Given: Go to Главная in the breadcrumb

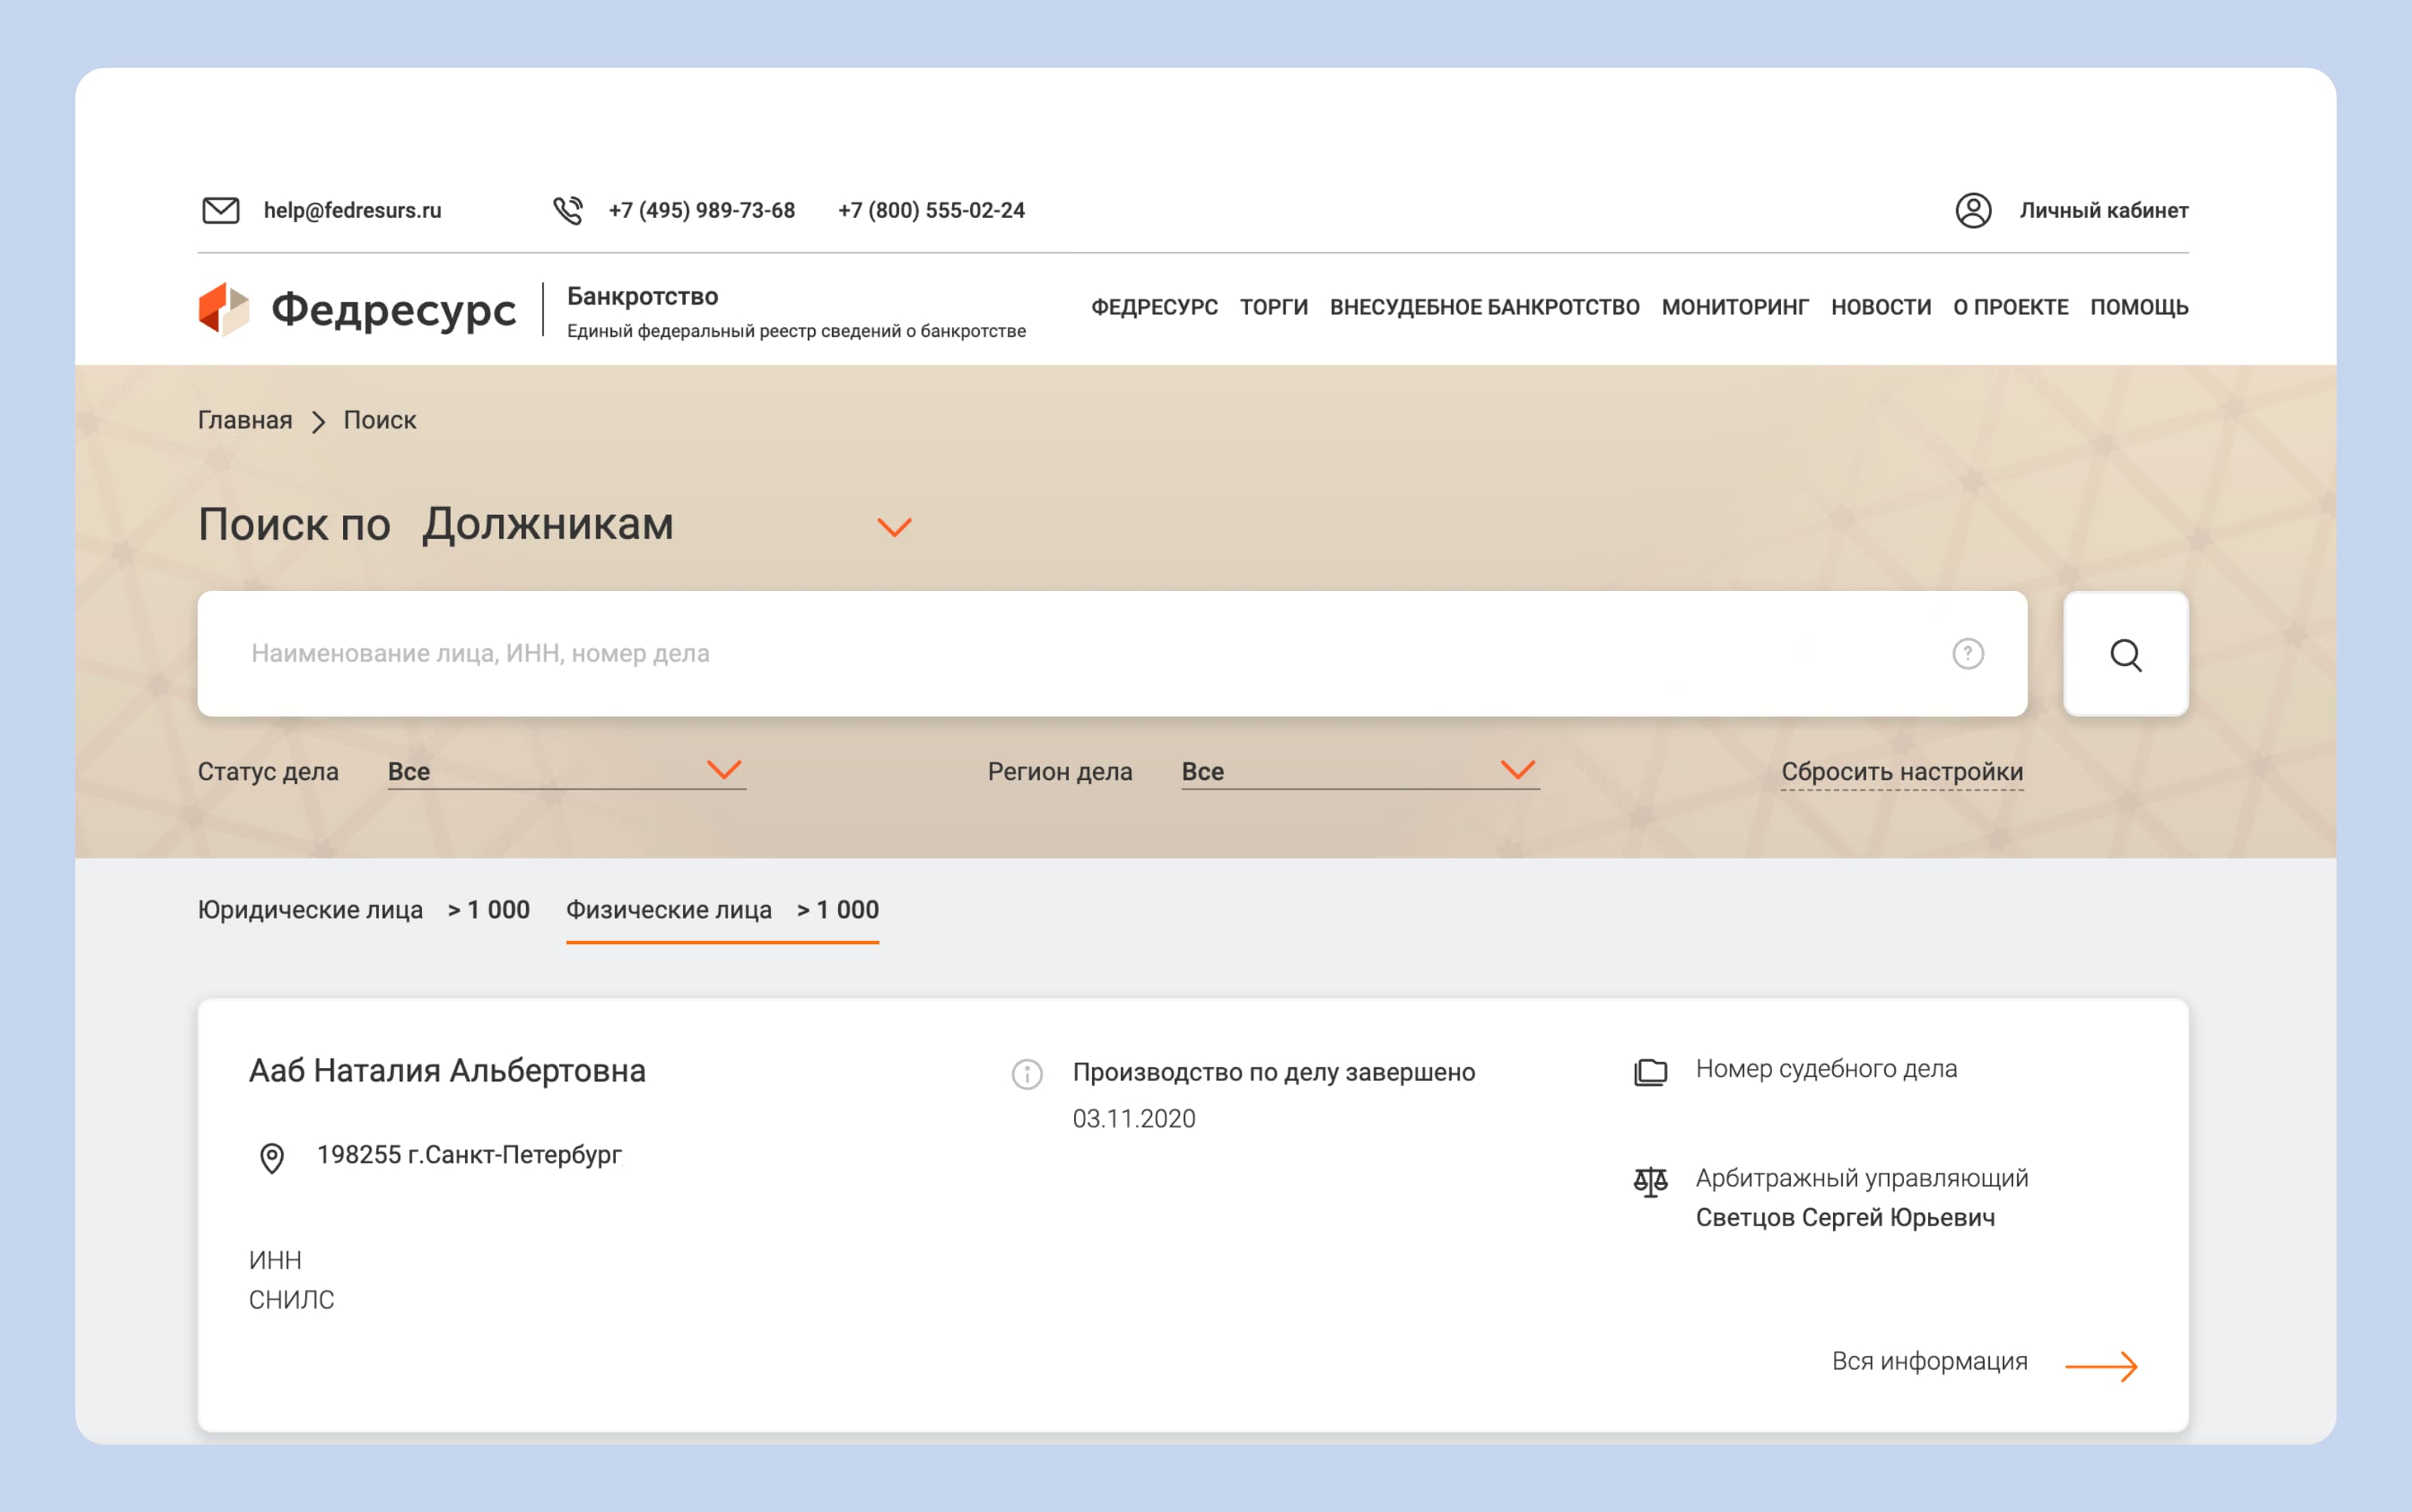Looking at the screenshot, I should pyautogui.click(x=245, y=420).
